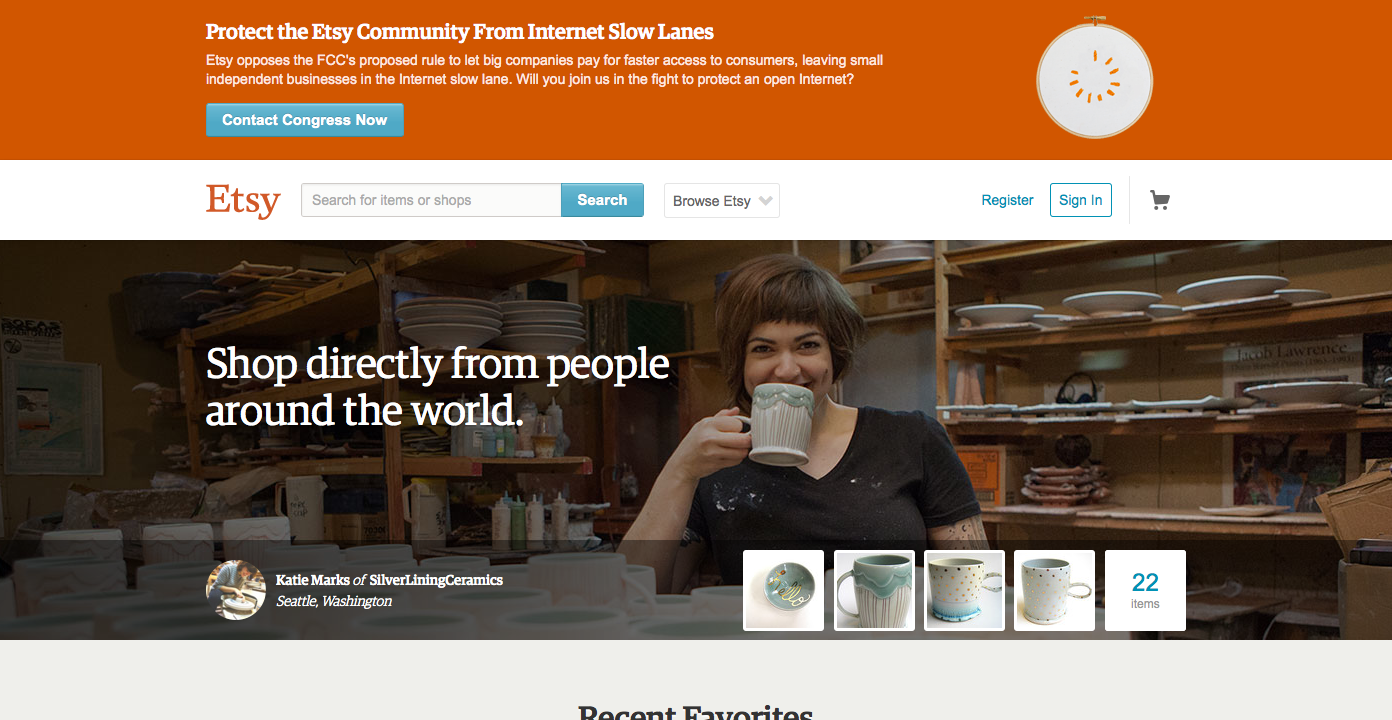Click Katie Marks' round profile avatar

pyautogui.click(x=236, y=590)
